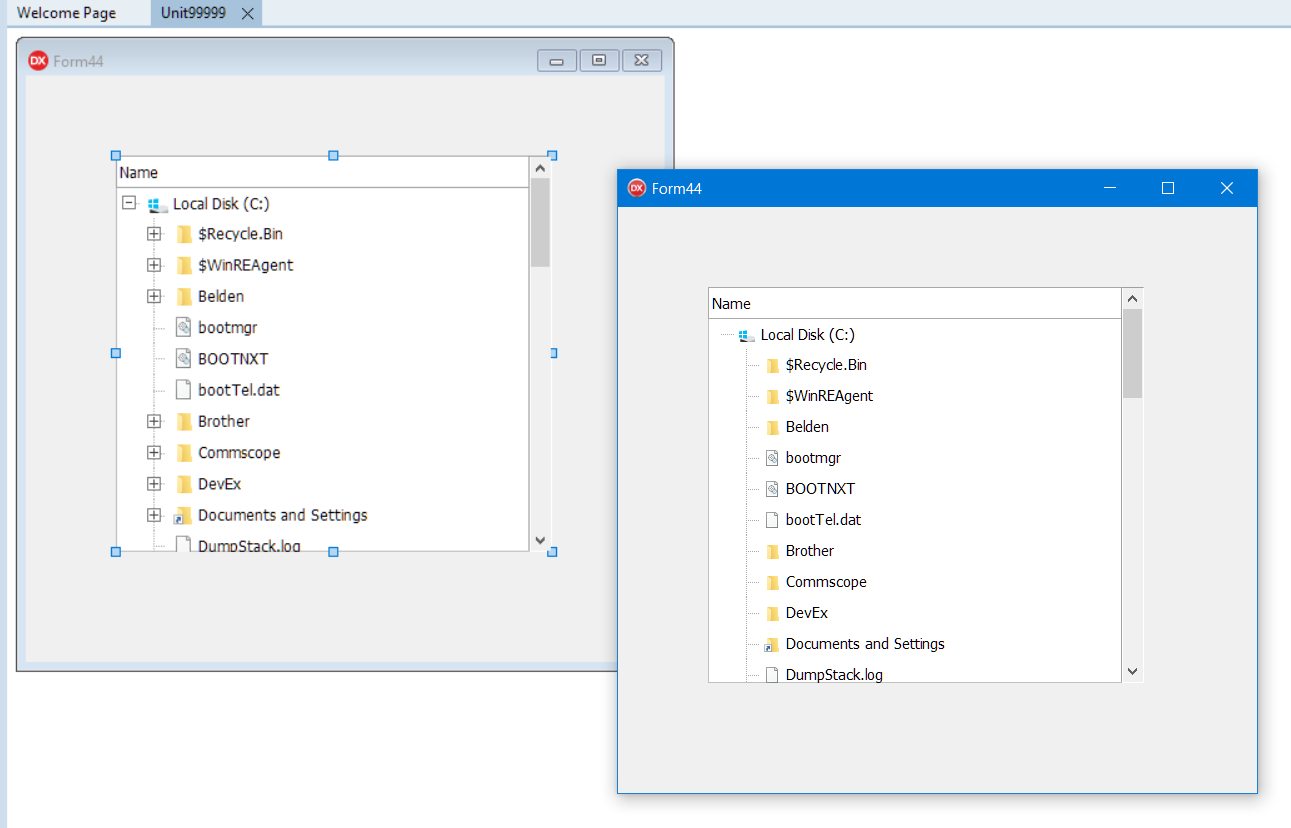Click DX logo in running Form44 title bar
Image resolution: width=1291 pixels, height=828 pixels.
636,188
